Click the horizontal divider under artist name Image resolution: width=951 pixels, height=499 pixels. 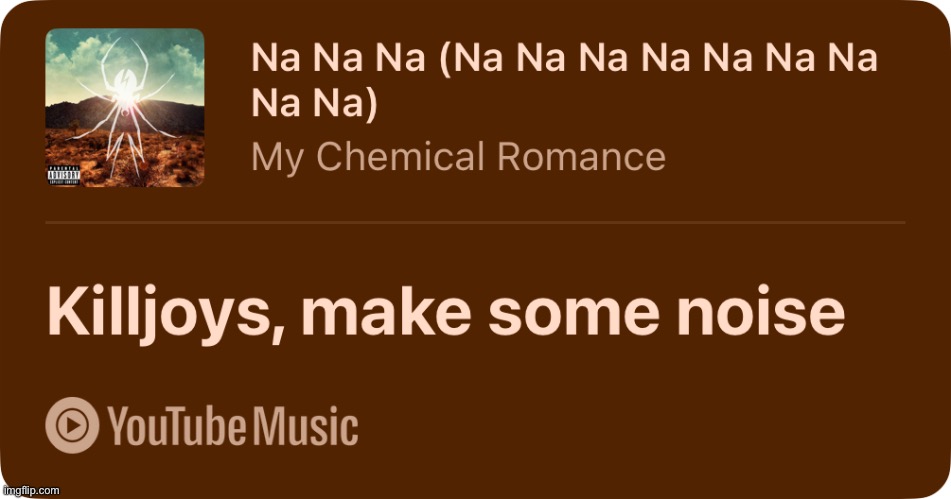[x=476, y=223]
